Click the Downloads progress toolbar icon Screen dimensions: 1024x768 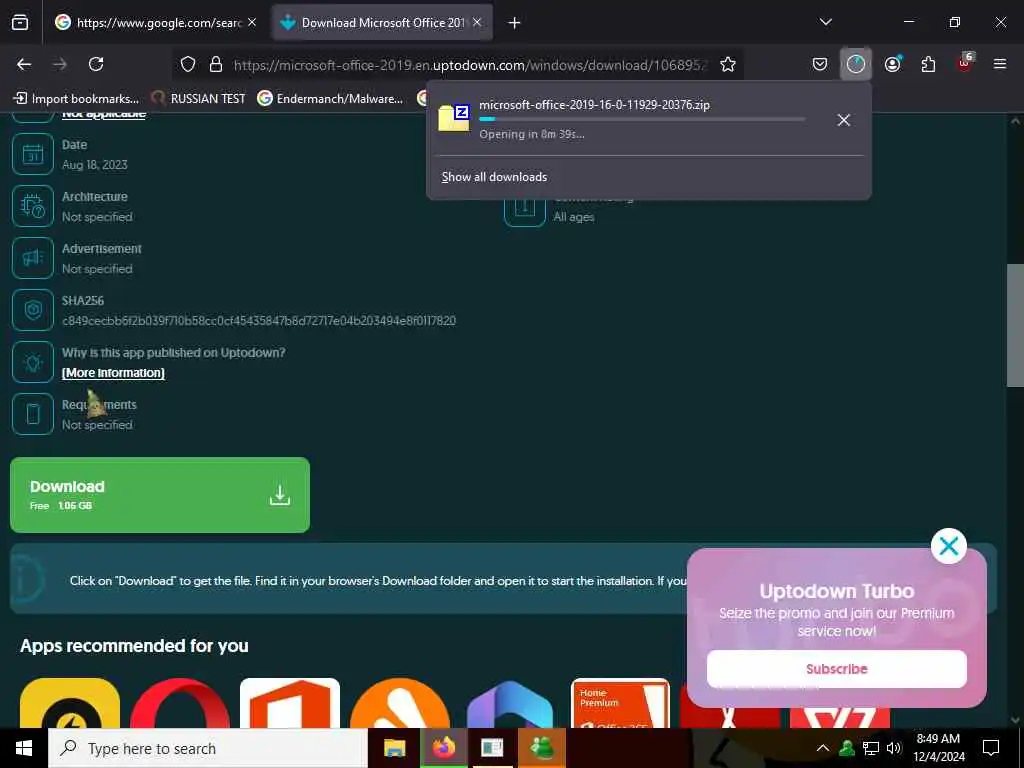856,64
